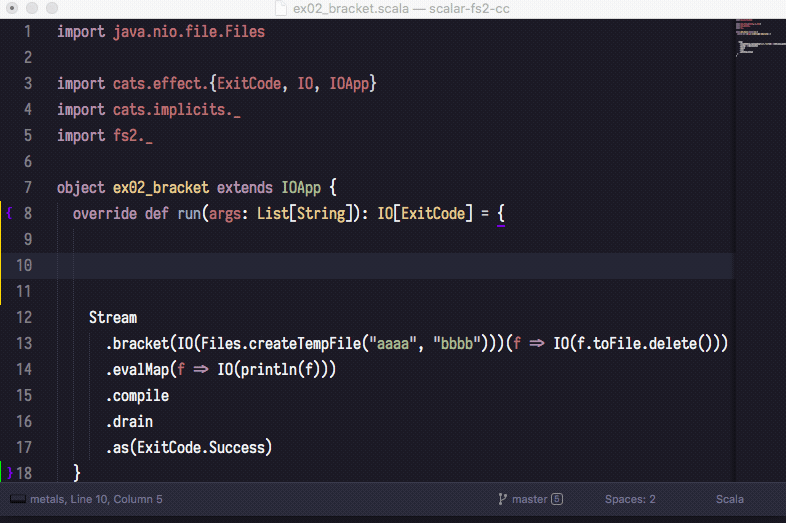Click ExitCode.Success on line 17
Viewport: 786px width, 523px height.
point(201,447)
